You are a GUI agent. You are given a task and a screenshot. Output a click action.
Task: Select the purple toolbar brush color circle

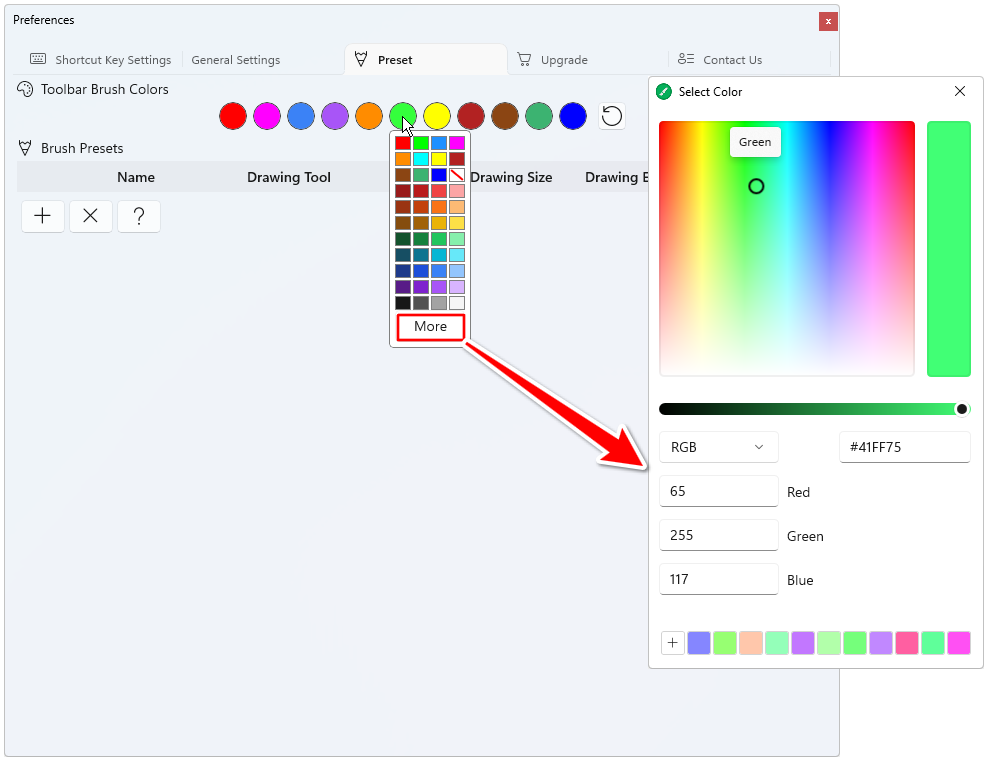(335, 116)
